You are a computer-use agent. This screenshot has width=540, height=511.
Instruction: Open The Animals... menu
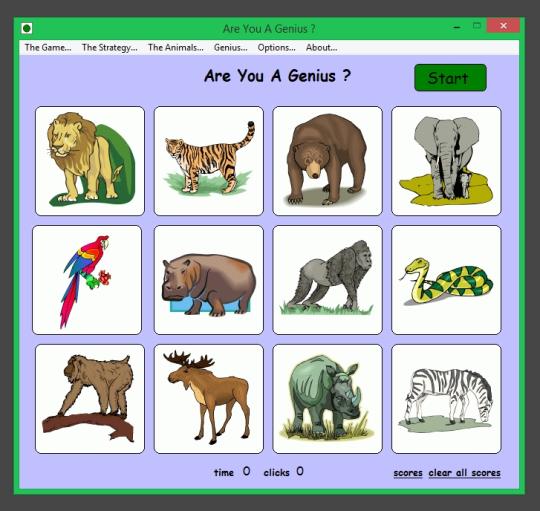tap(176, 48)
